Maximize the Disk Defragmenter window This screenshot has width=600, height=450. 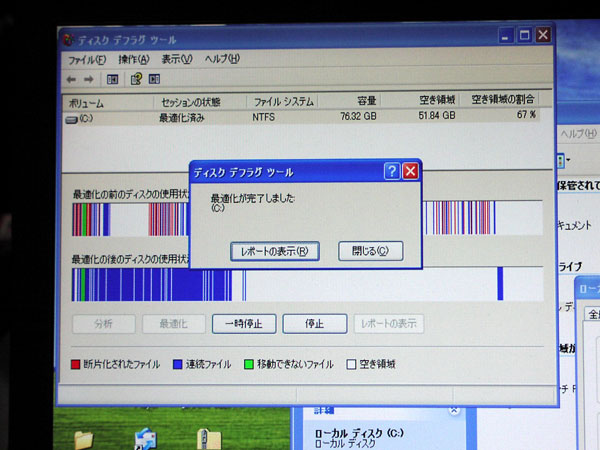524,36
